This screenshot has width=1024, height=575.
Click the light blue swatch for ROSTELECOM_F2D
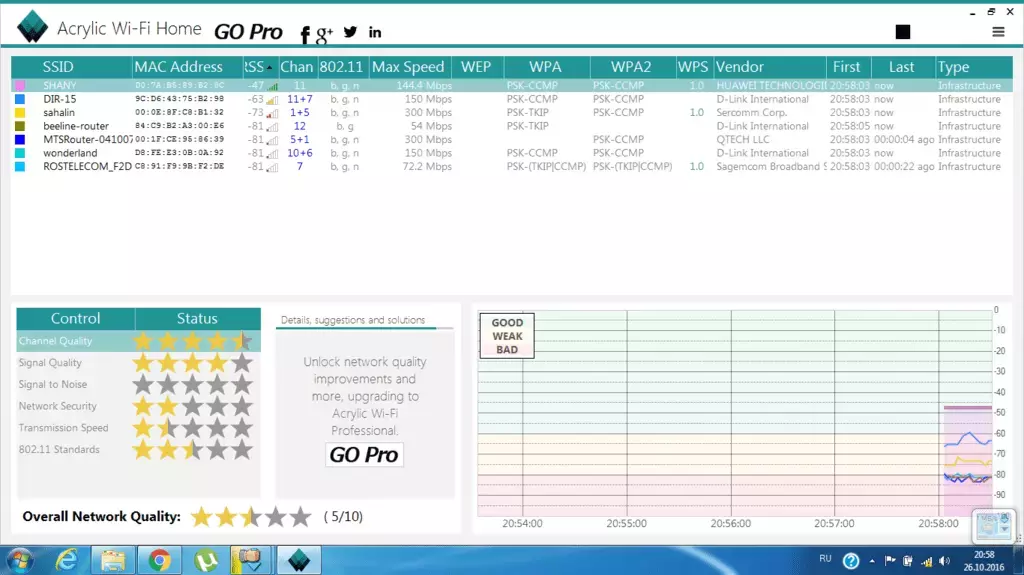[x=20, y=167]
